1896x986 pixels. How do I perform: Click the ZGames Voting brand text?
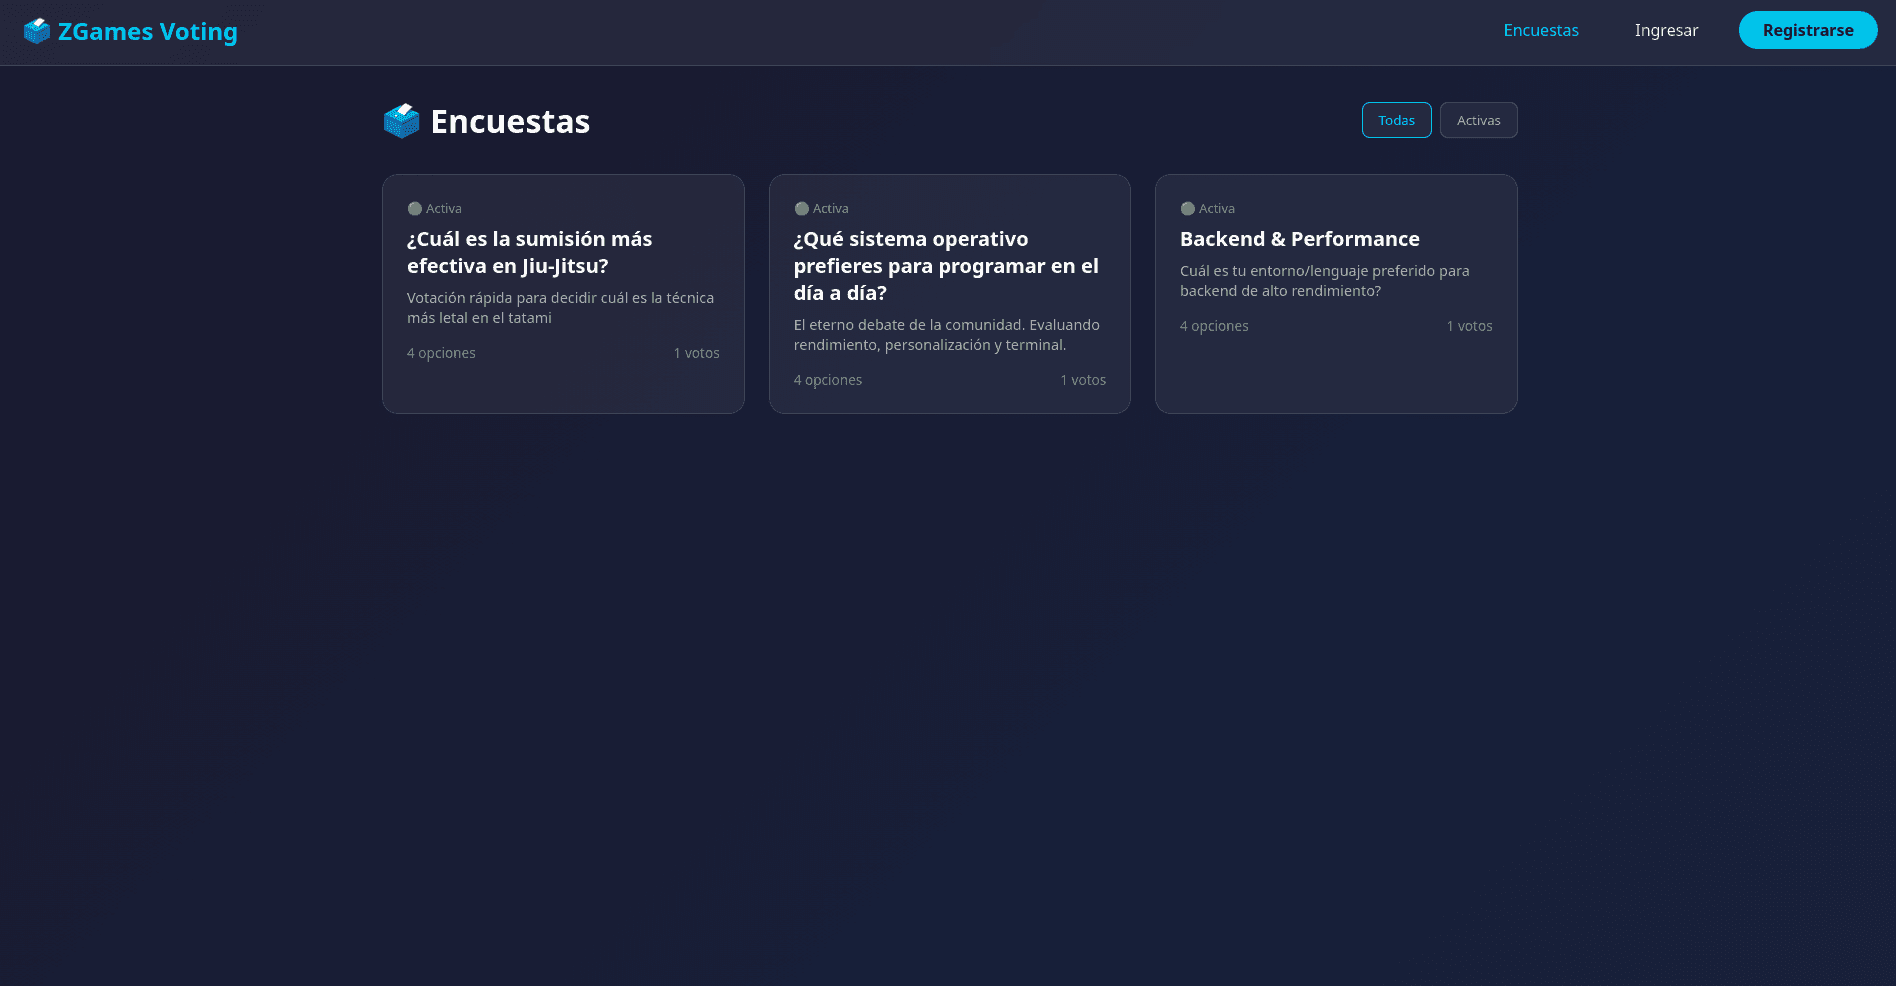click(x=148, y=32)
